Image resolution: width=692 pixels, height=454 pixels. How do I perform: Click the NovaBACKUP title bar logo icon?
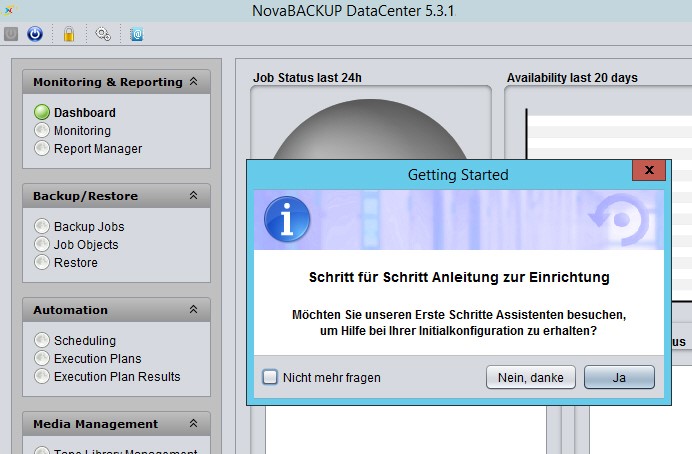pyautogui.click(x=9, y=9)
